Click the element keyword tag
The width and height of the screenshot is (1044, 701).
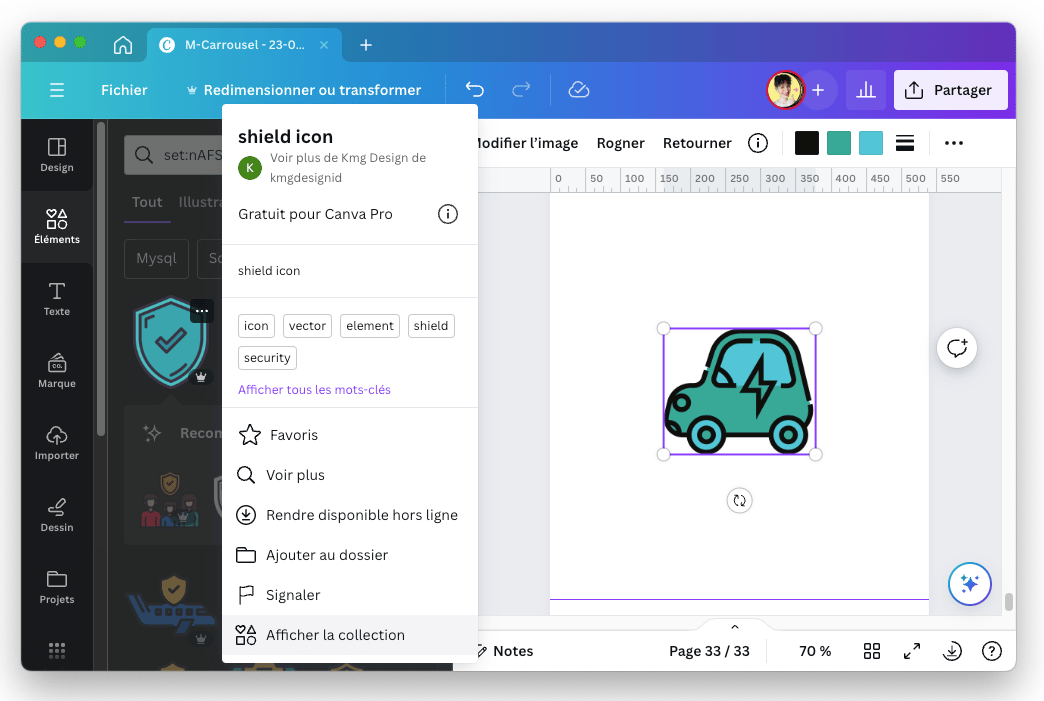[370, 326]
